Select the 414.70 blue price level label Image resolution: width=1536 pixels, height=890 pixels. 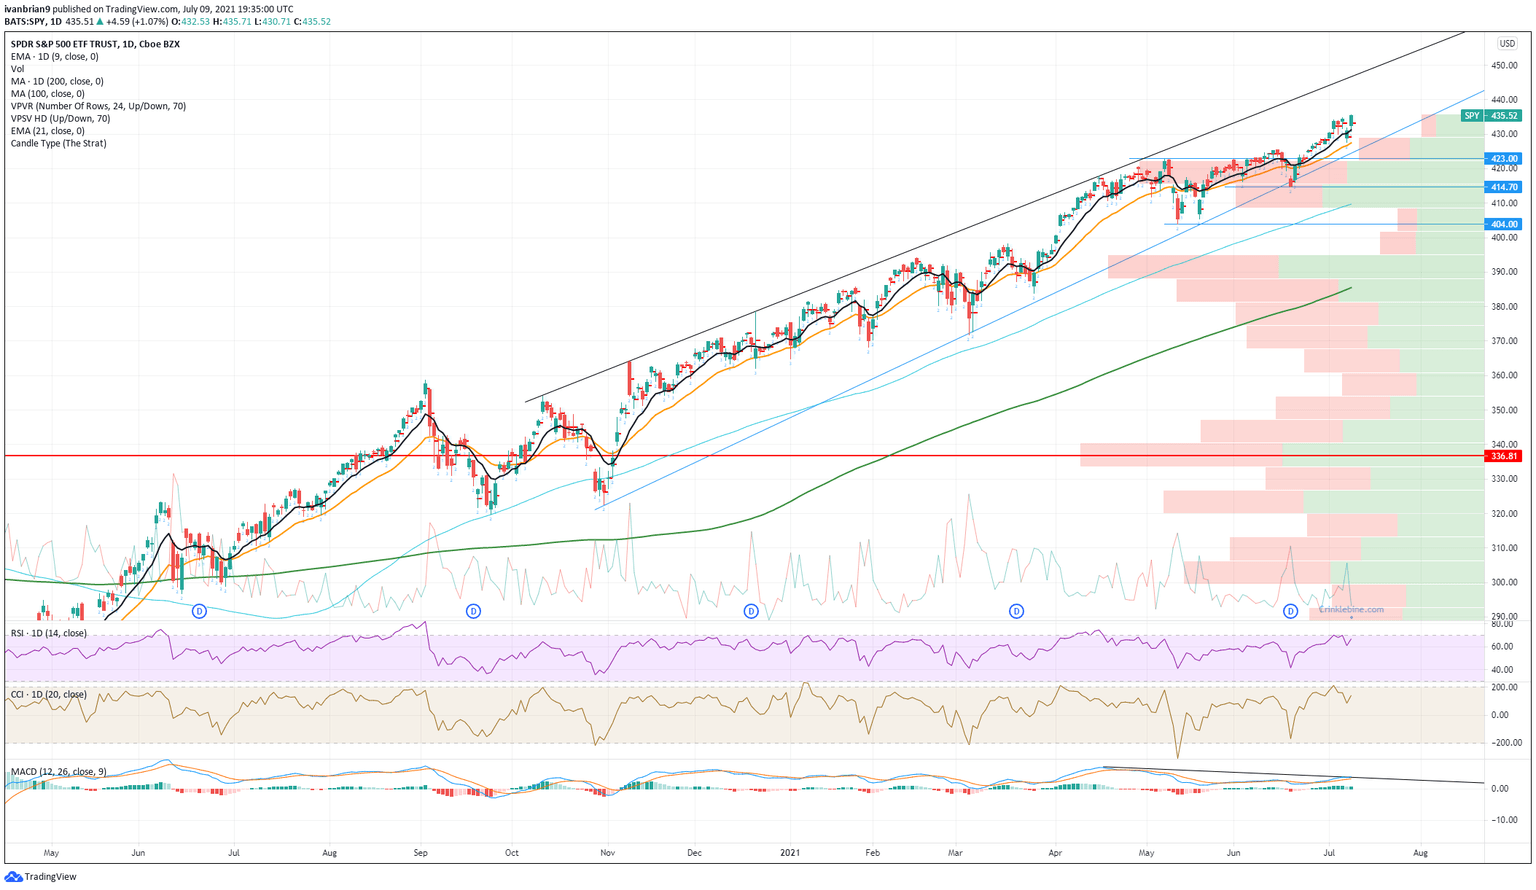pos(1504,187)
